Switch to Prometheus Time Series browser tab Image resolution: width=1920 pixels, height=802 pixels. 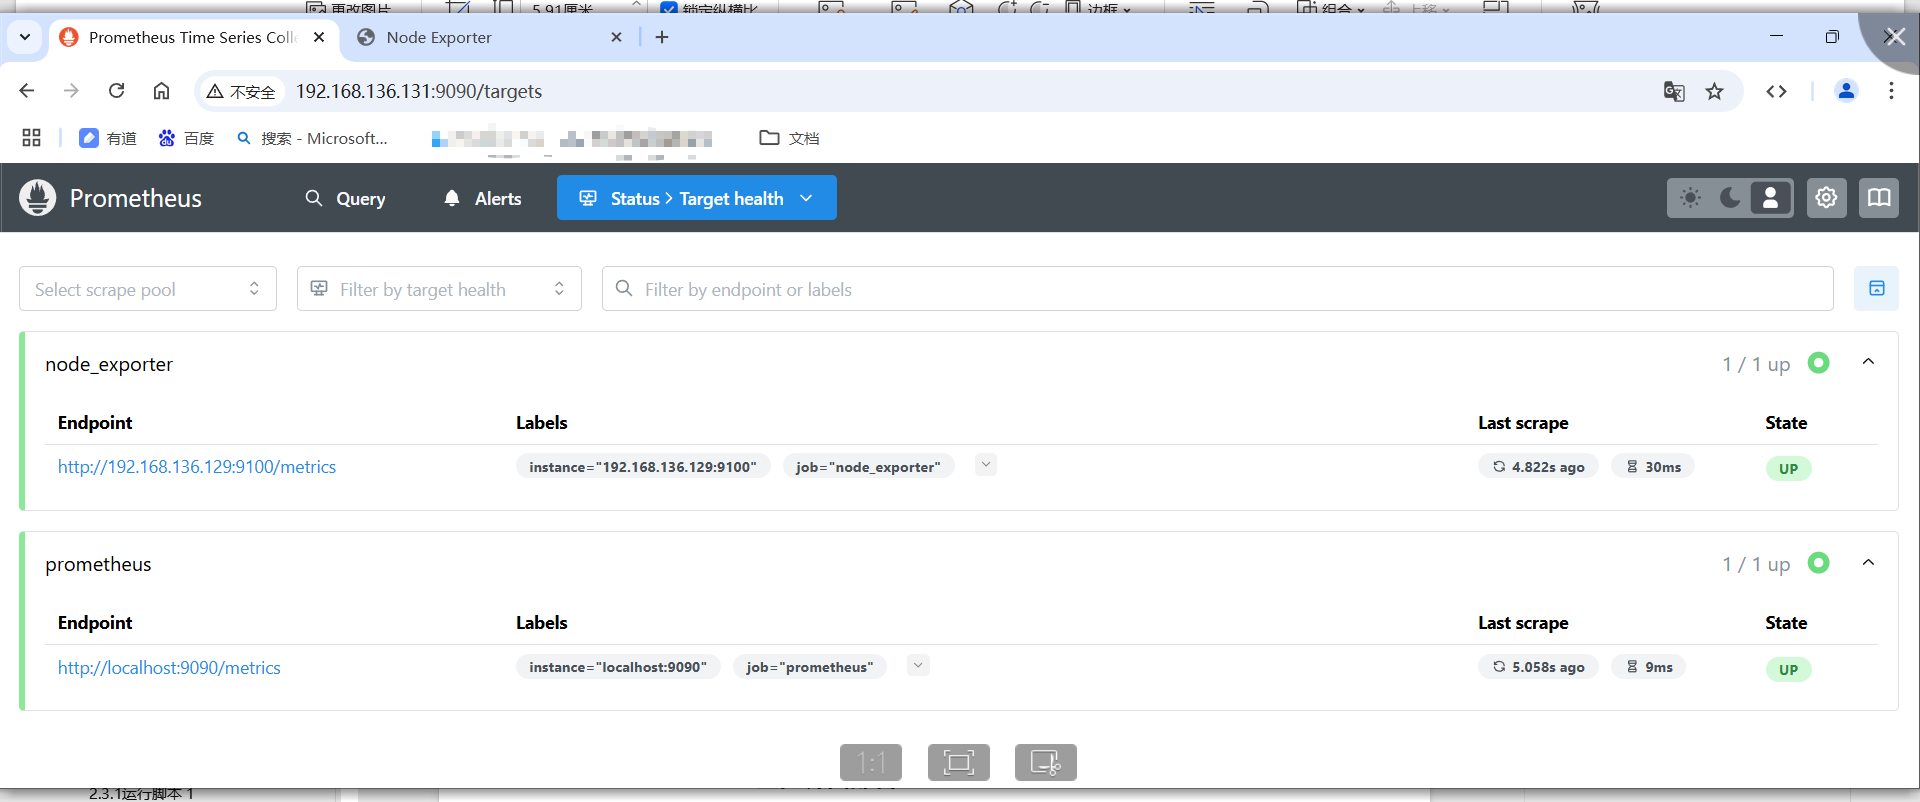tap(192, 37)
